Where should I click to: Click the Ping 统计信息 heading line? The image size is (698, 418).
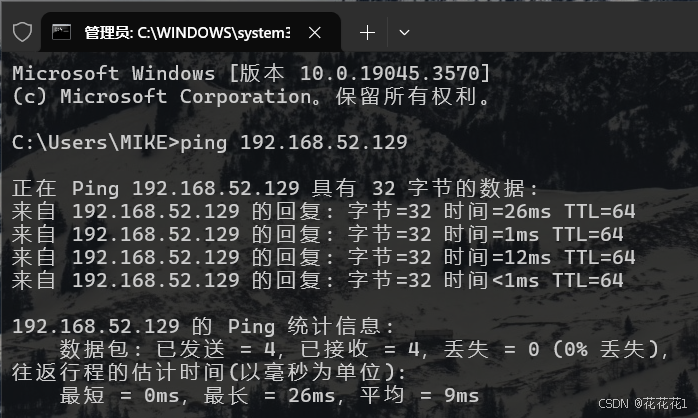tap(203, 326)
